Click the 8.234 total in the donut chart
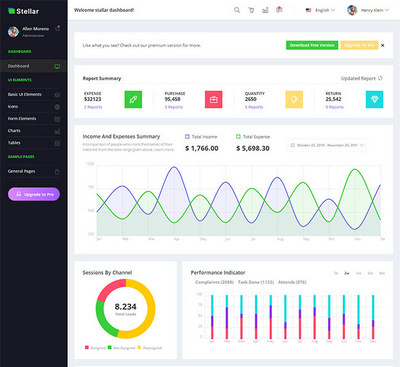 125,306
